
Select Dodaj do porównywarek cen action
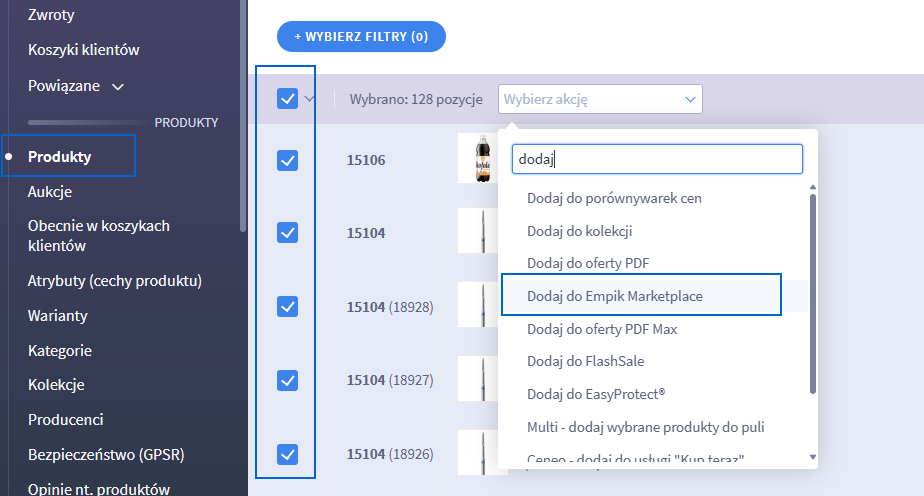click(614, 198)
